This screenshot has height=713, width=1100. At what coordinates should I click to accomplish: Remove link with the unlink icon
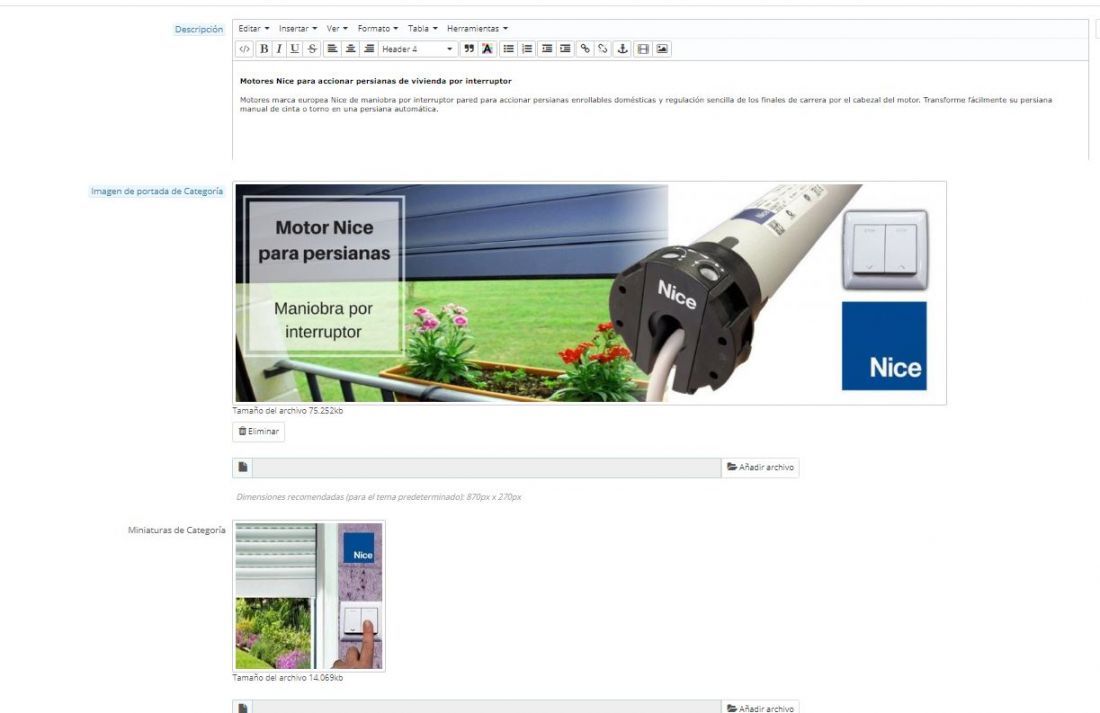coord(603,49)
